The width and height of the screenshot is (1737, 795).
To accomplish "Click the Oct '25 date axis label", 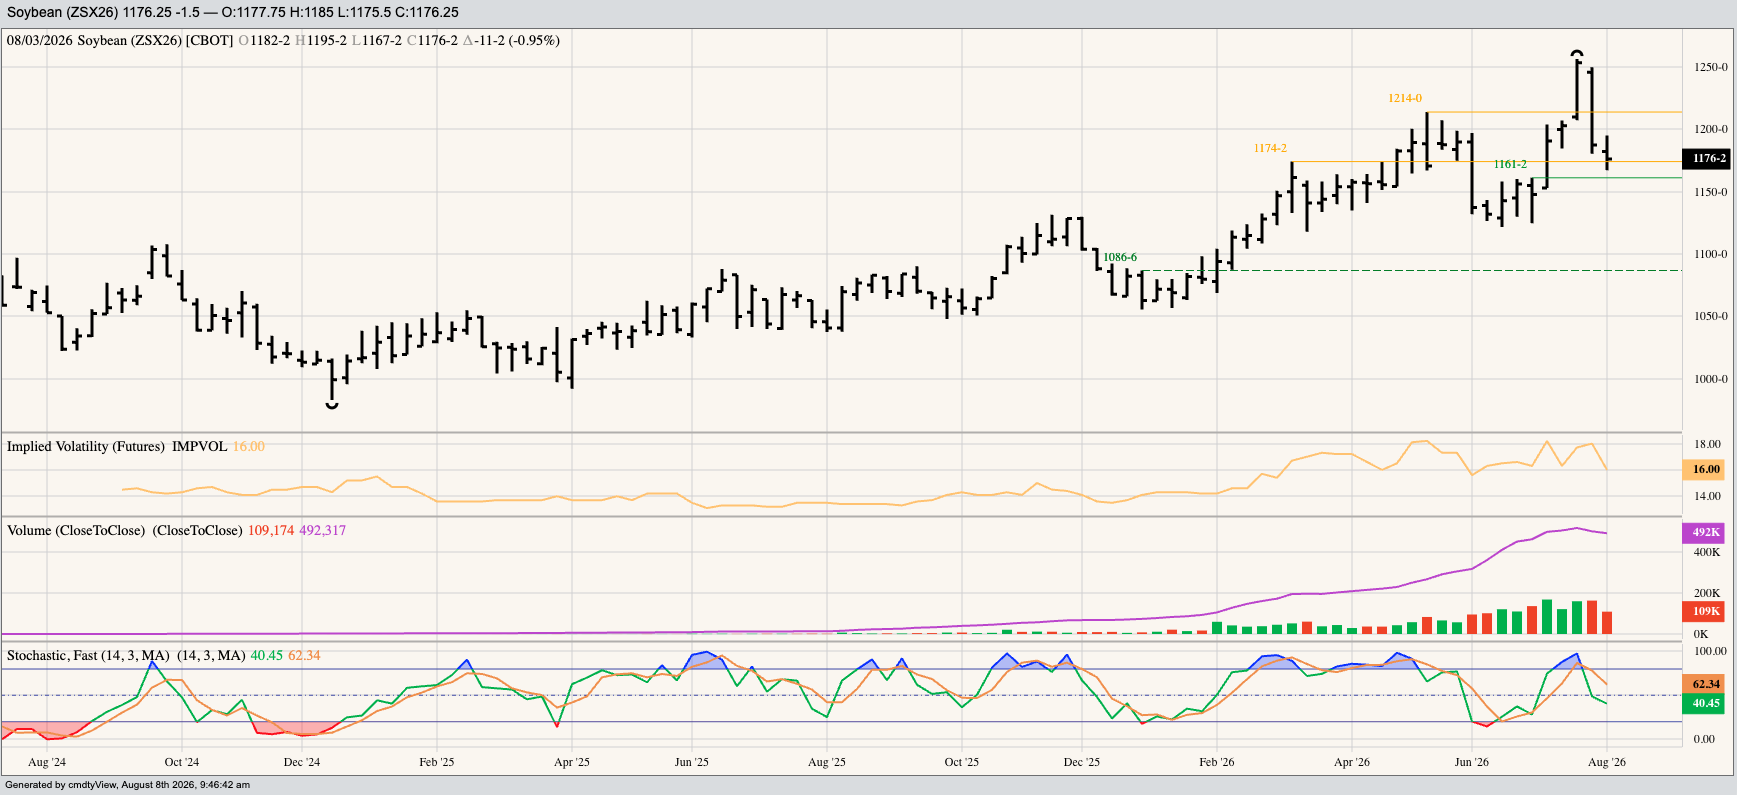I will [962, 762].
